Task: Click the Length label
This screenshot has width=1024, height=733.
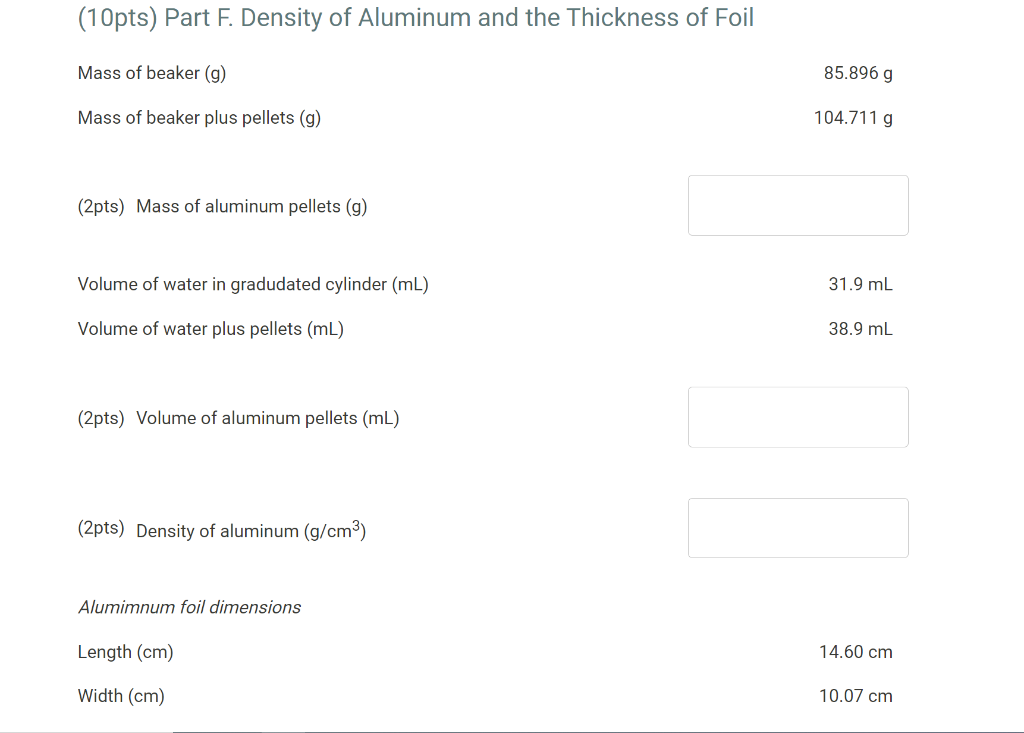Action: (125, 651)
